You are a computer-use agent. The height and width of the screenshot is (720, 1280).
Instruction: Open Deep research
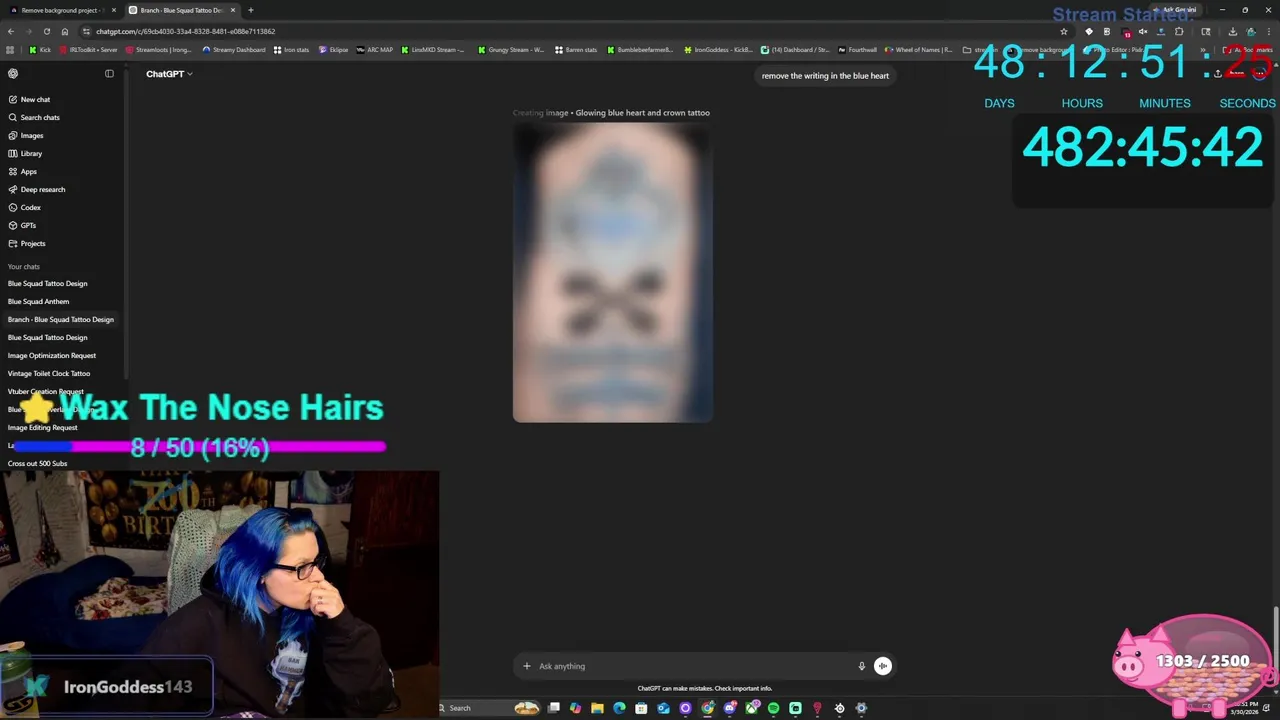click(43, 189)
